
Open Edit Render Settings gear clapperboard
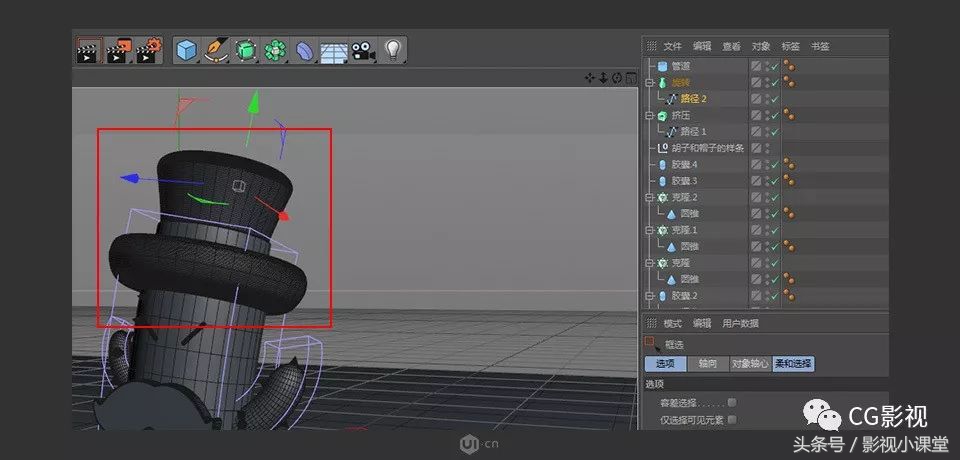pos(149,50)
